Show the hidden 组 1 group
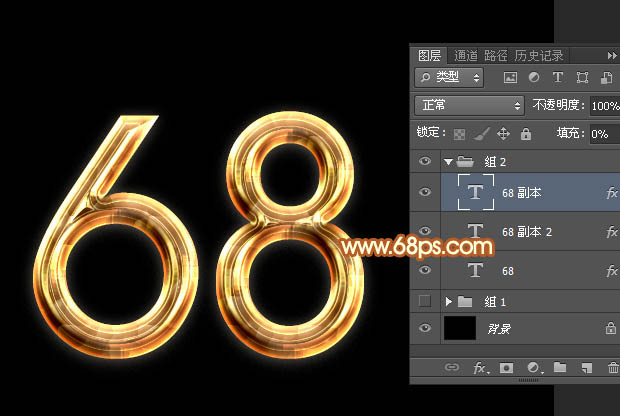 [426, 301]
